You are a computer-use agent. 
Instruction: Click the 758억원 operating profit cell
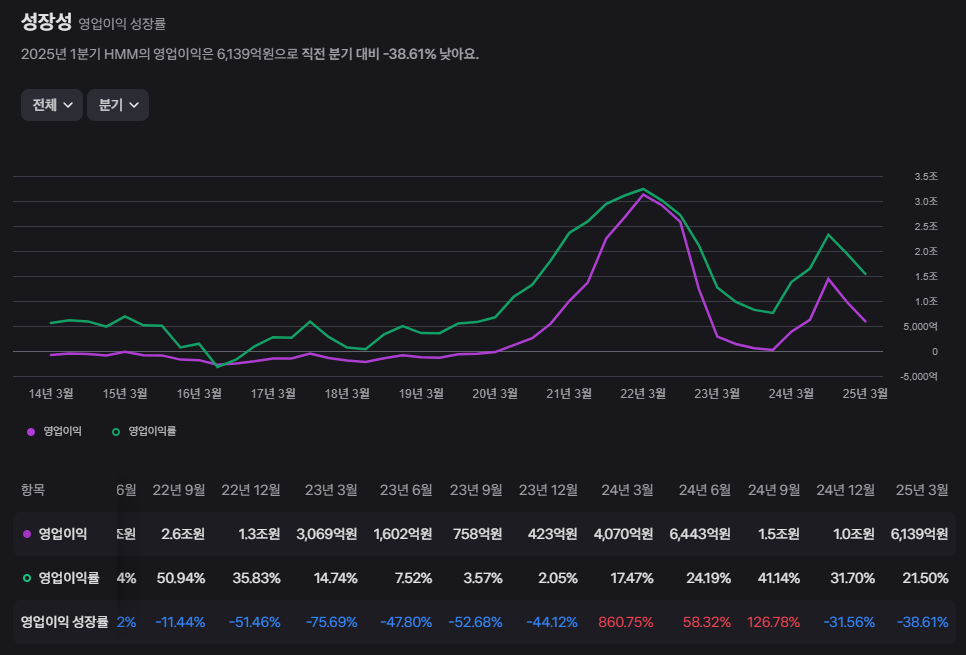click(477, 534)
